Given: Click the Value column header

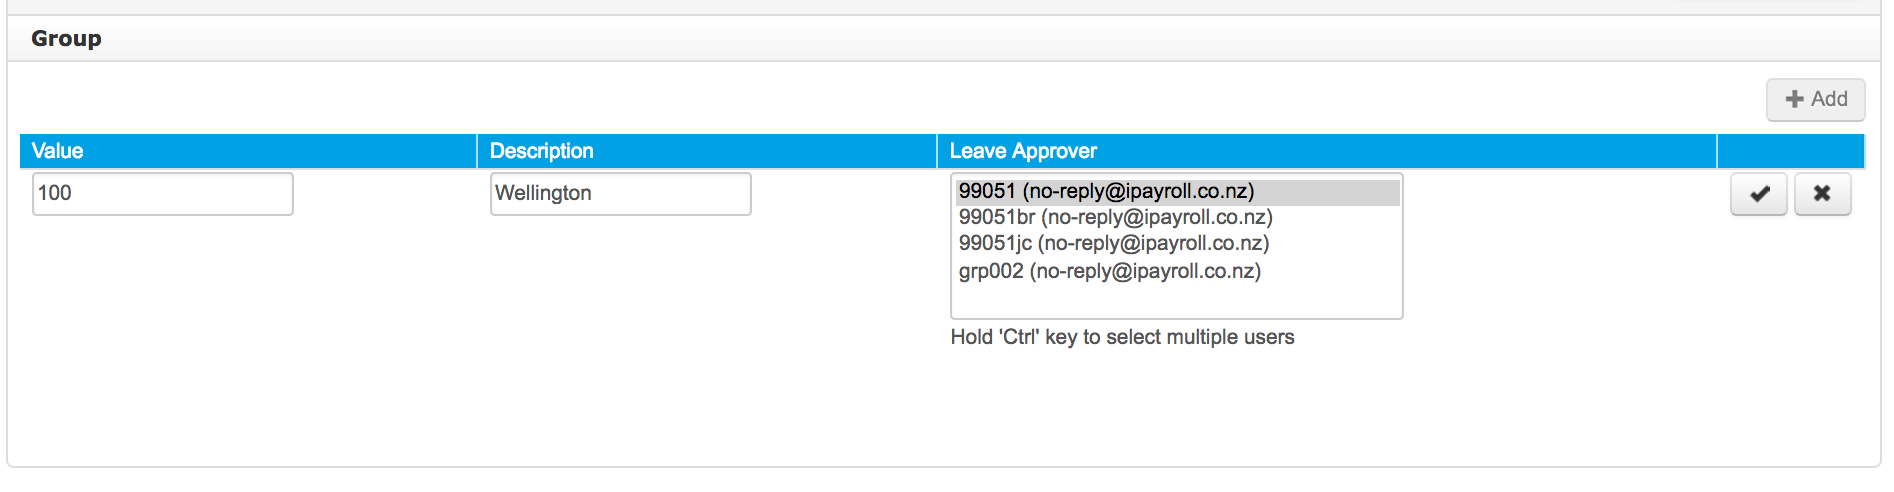Looking at the screenshot, I should (248, 151).
